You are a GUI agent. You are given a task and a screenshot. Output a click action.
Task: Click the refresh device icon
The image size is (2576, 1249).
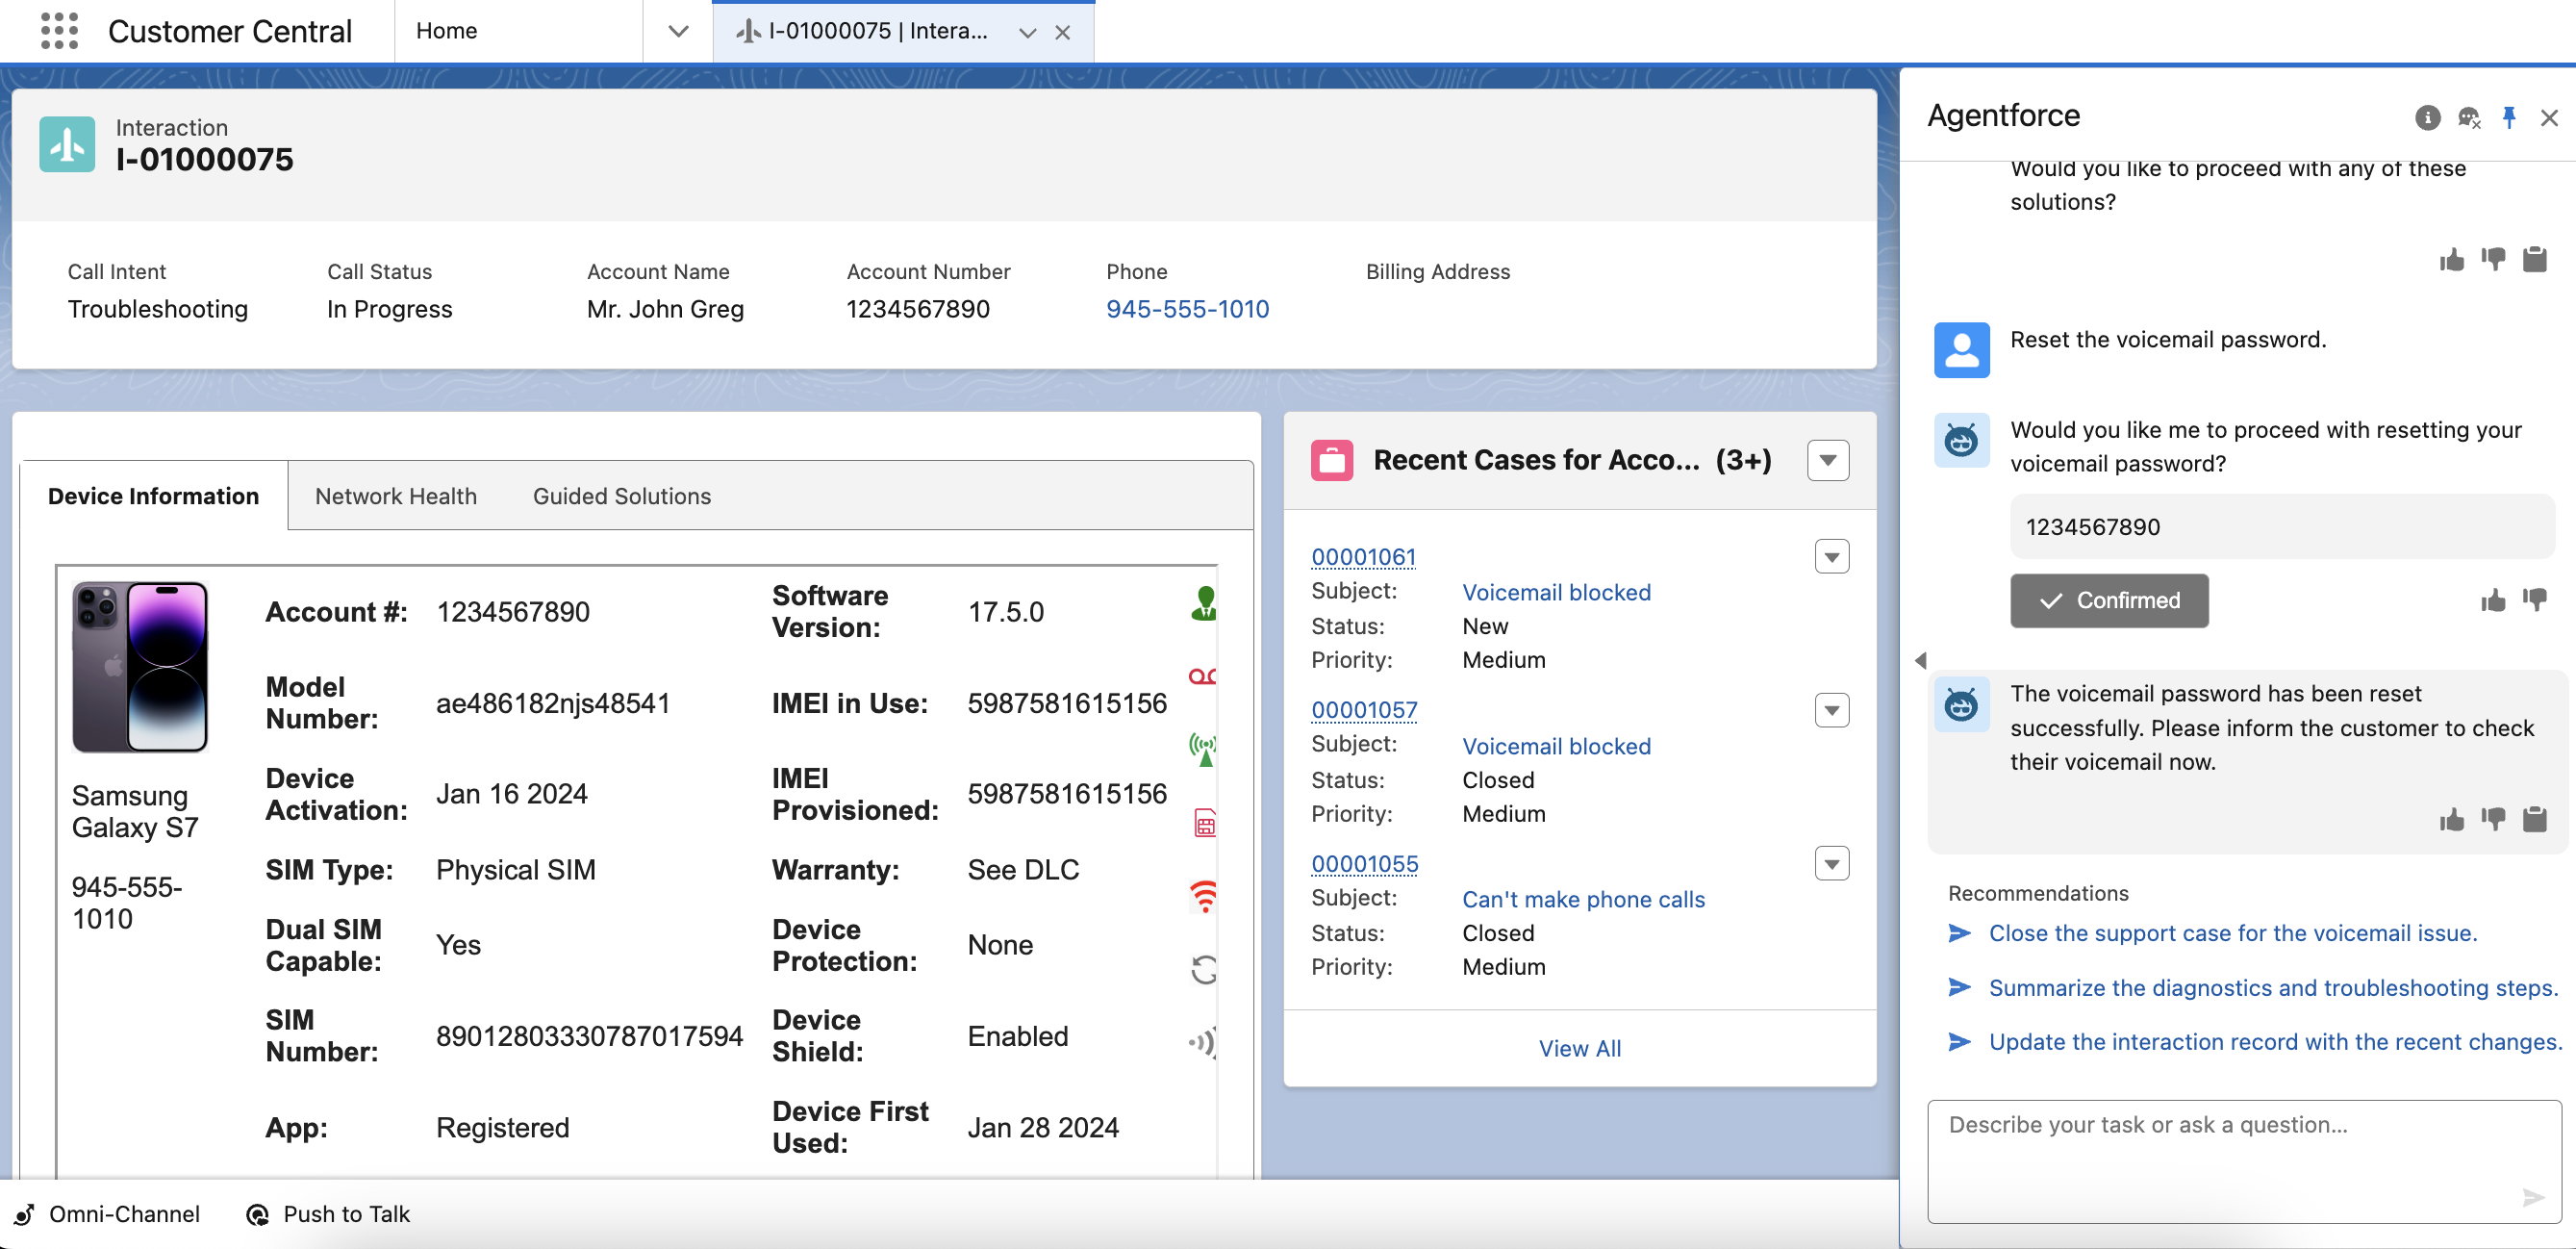pos(1204,969)
